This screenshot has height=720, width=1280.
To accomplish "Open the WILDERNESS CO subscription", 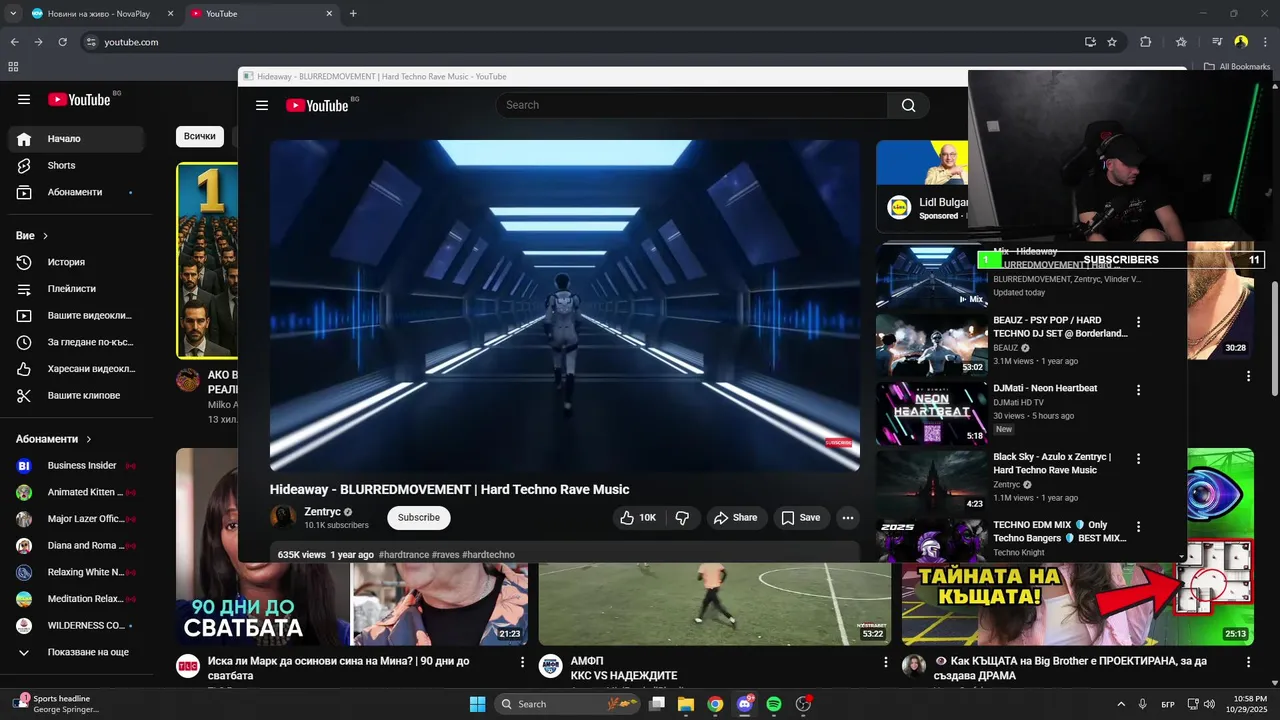I will 76,626.
